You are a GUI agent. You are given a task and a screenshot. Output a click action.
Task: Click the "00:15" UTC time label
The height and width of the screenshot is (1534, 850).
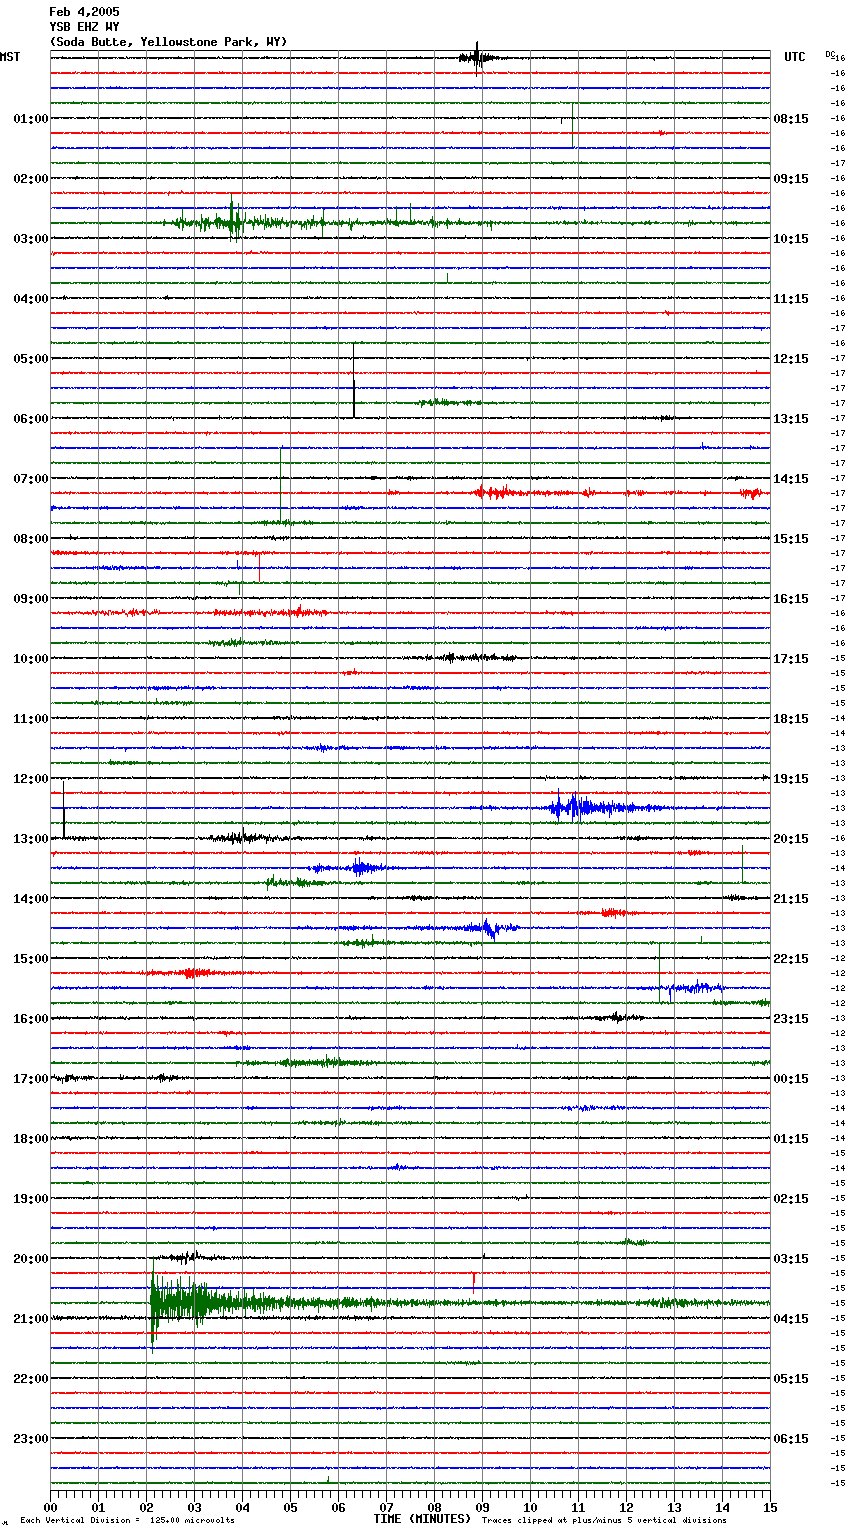(791, 1079)
